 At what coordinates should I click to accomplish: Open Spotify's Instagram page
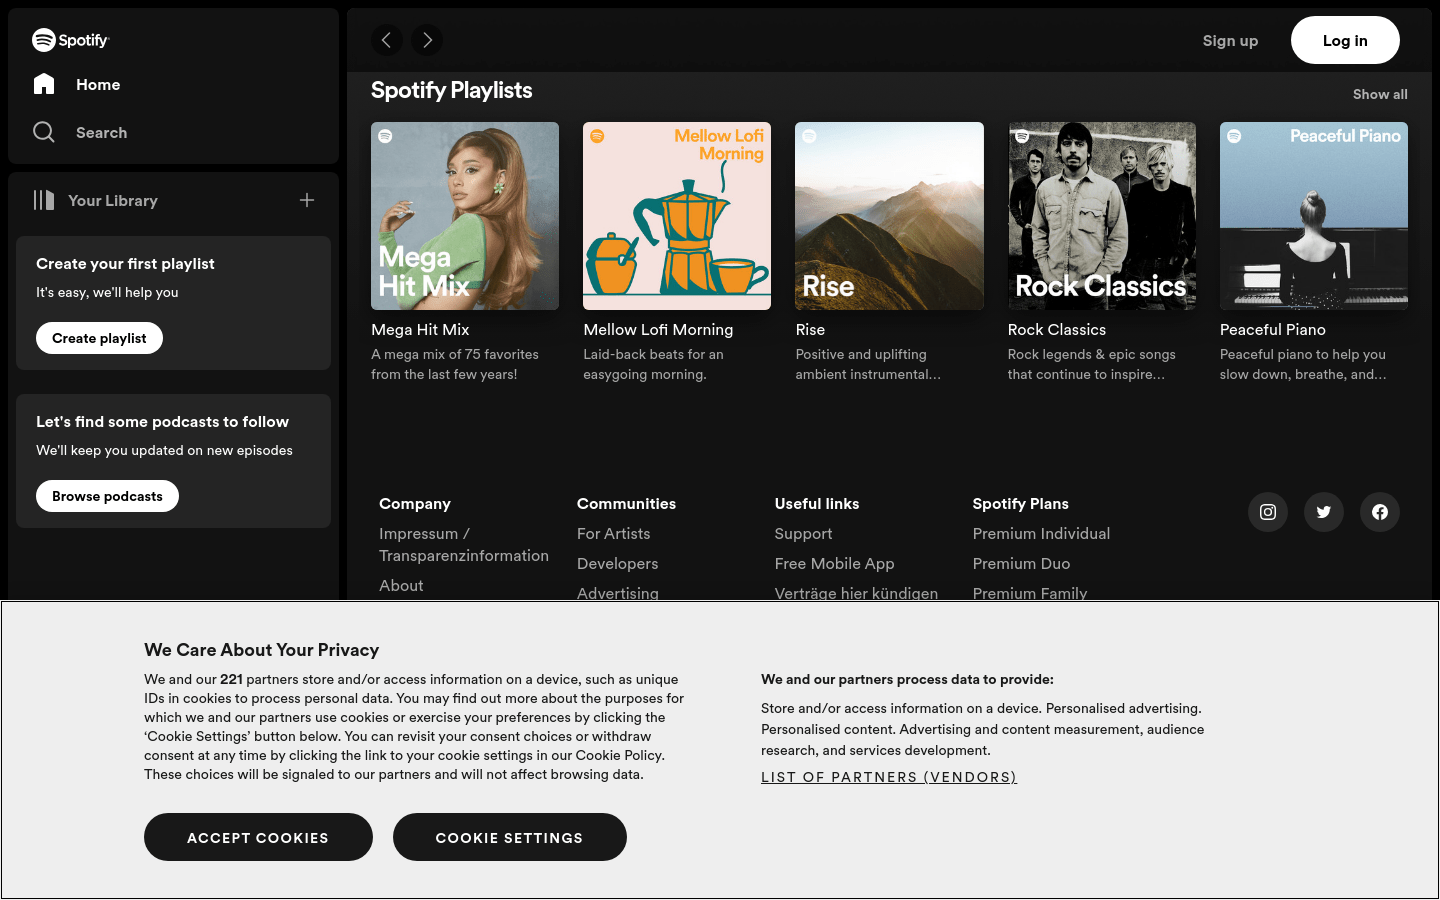[x=1267, y=511]
